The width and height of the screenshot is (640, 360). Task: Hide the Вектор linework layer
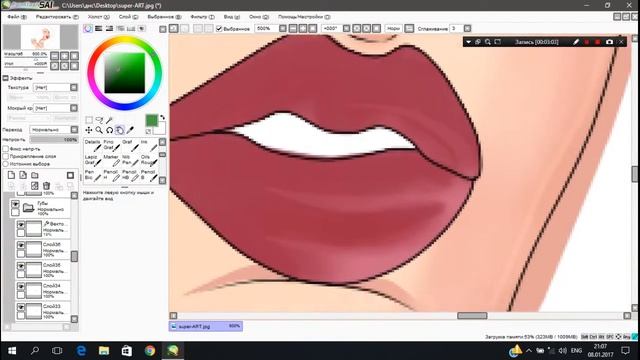[x=21, y=224]
